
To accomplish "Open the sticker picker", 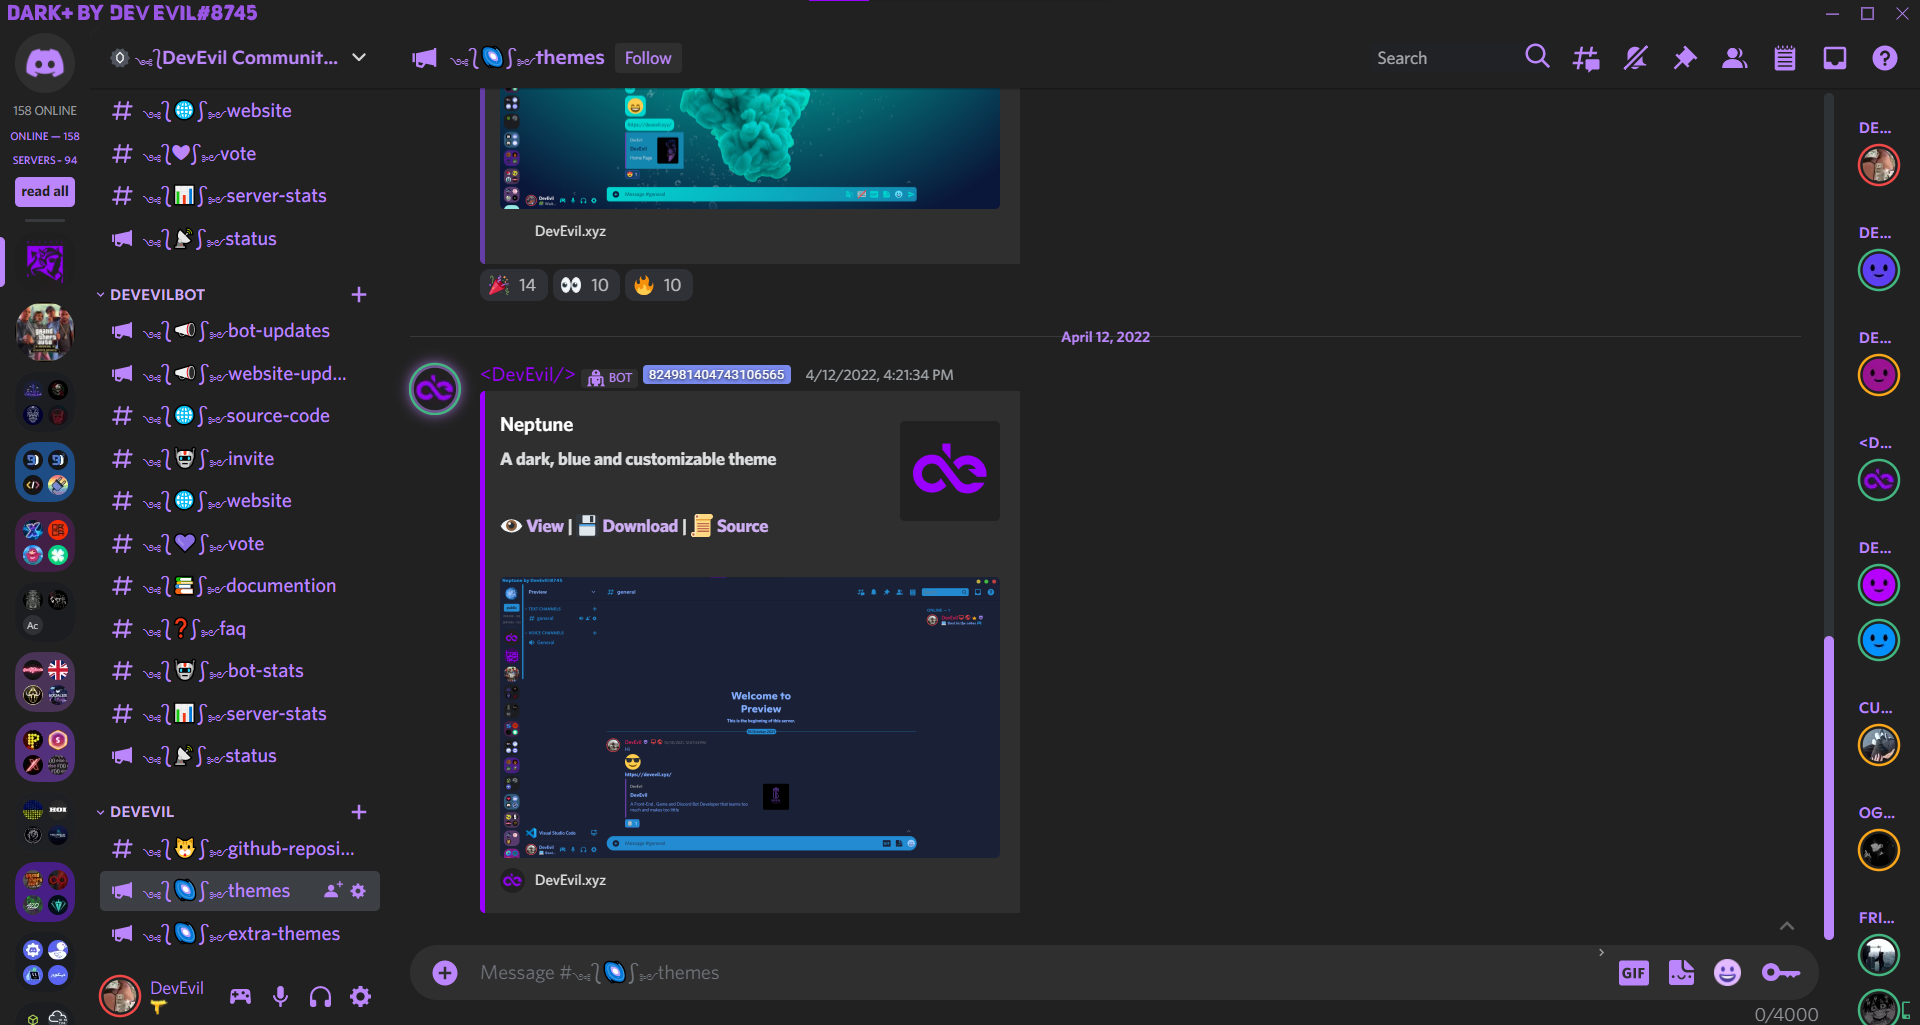I will pyautogui.click(x=1681, y=972).
